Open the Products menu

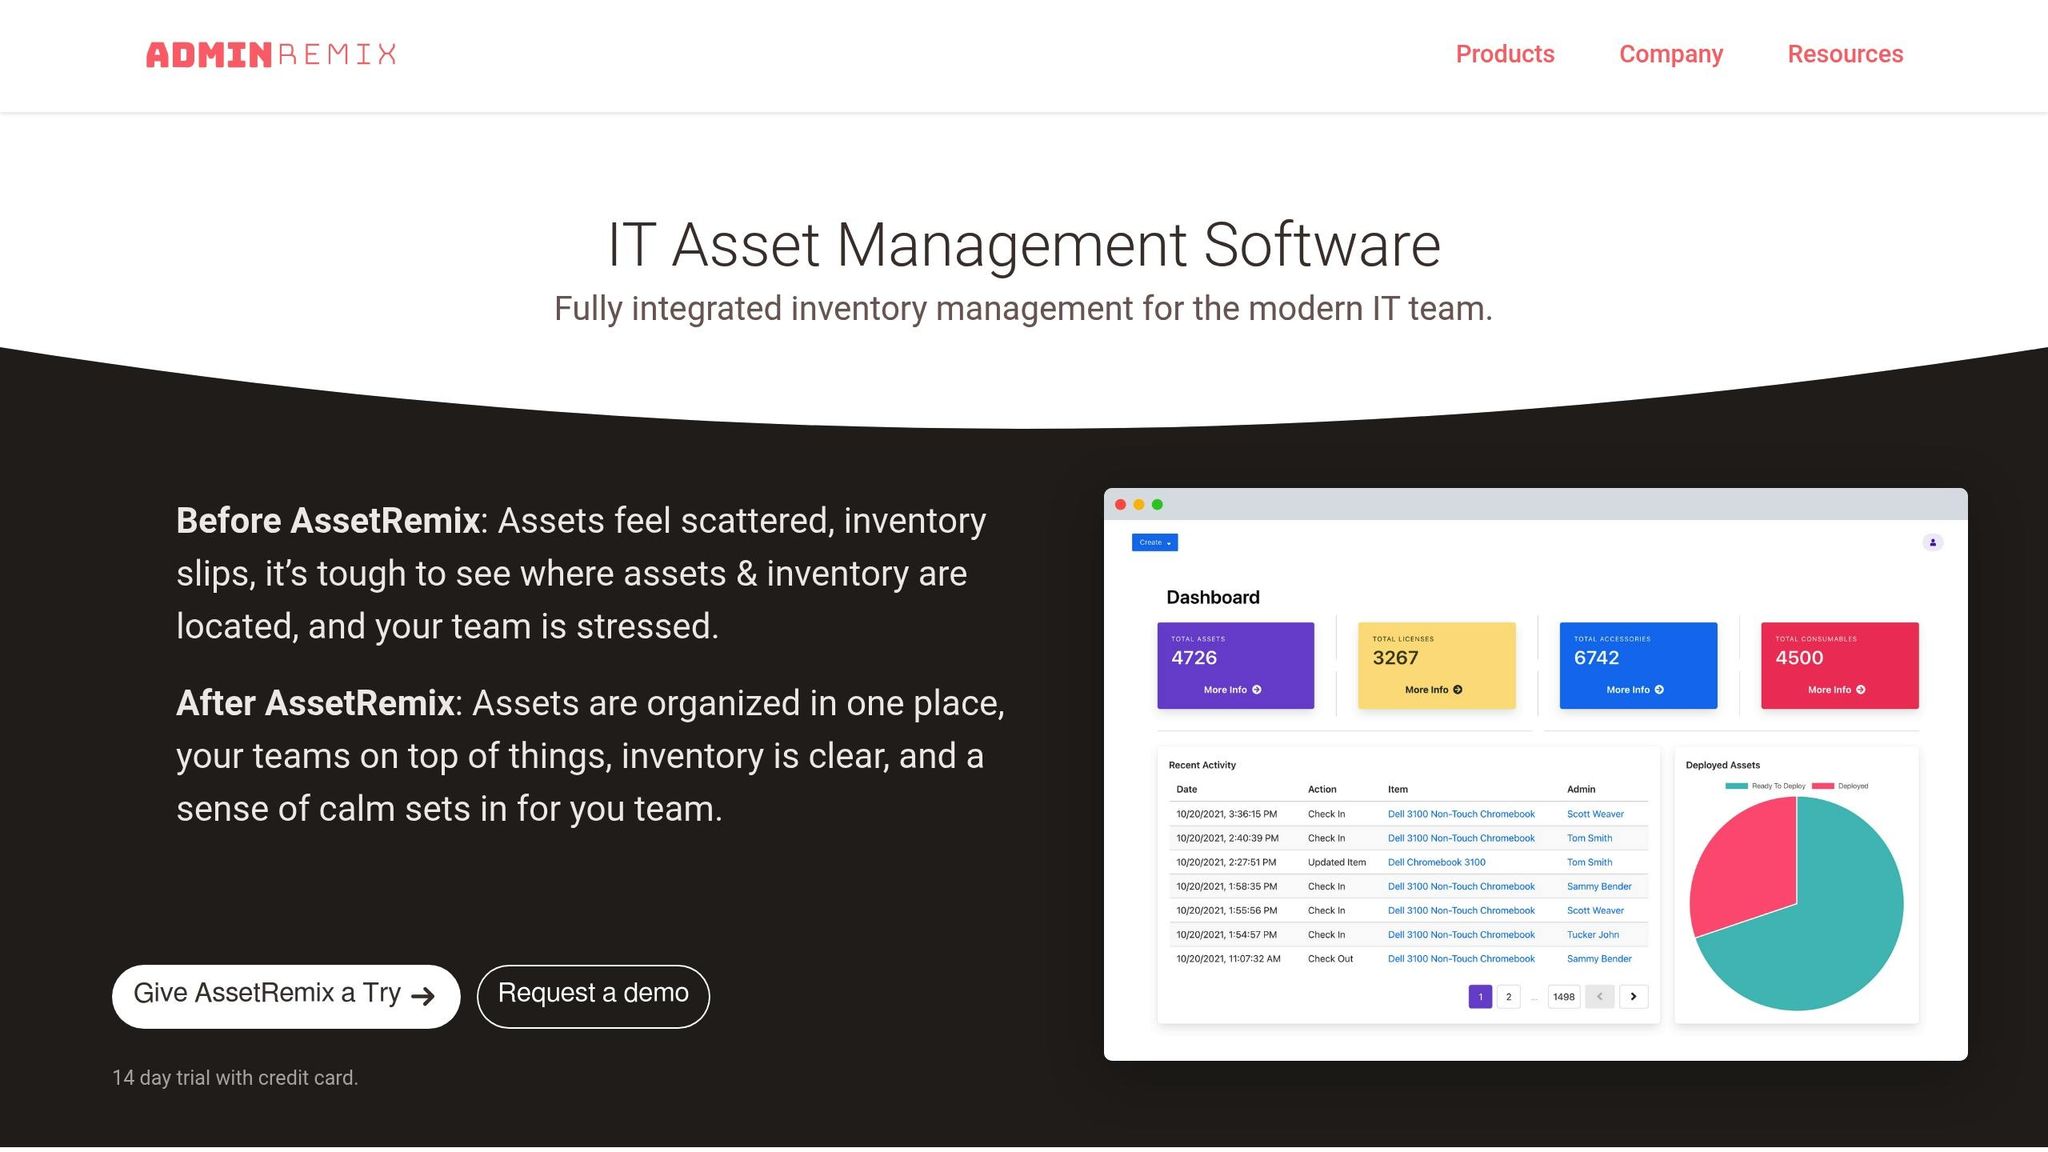(x=1505, y=54)
